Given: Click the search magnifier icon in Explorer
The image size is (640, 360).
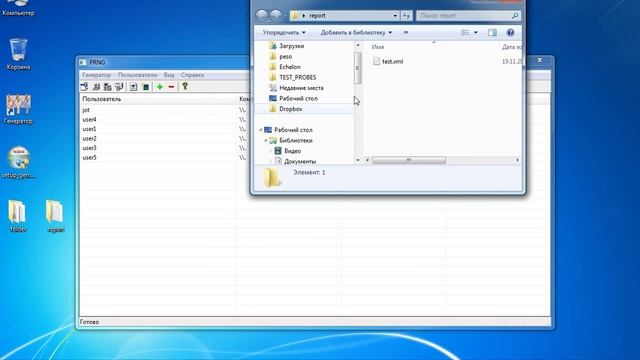Looking at the screenshot, I should (x=515, y=16).
